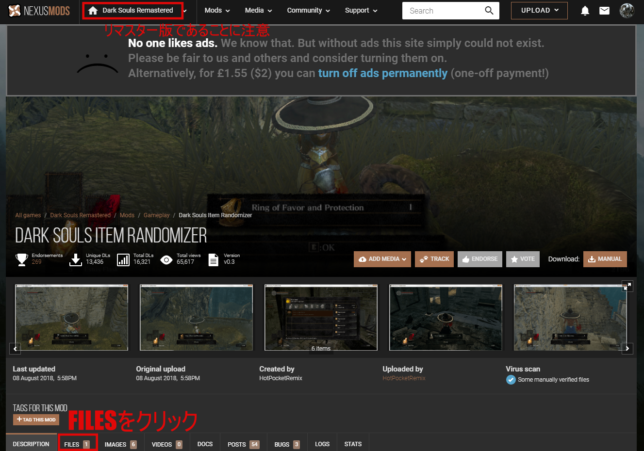Click the Endorsements trophy icon
Image resolution: width=644 pixels, height=451 pixels.
tap(22, 260)
